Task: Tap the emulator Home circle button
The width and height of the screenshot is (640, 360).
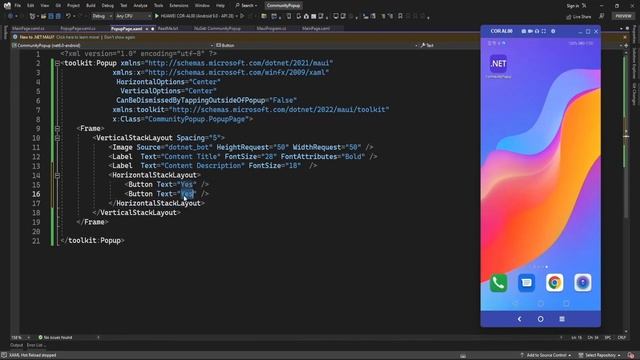Action: click(540, 319)
